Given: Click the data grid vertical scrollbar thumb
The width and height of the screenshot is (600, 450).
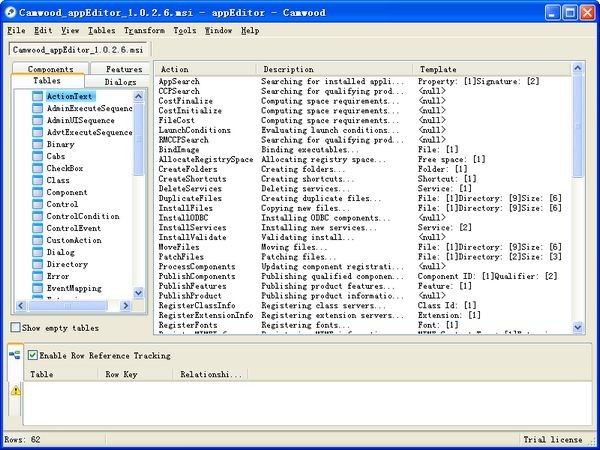Looking at the screenshot, I should (578, 126).
